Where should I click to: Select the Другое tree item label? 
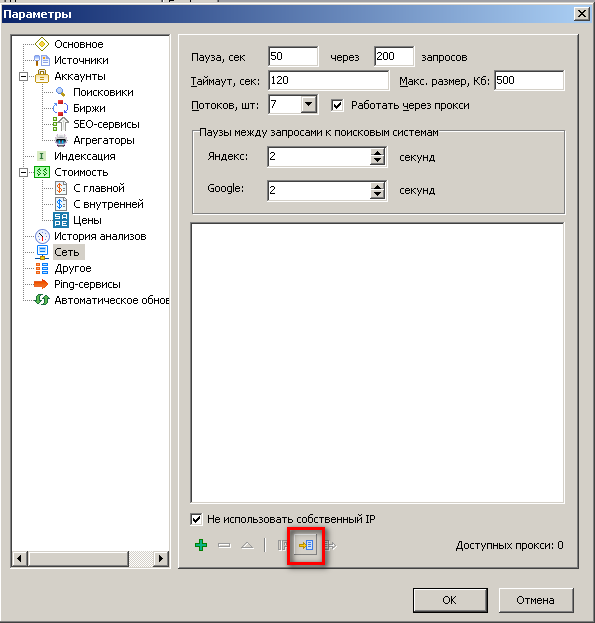coord(73,268)
